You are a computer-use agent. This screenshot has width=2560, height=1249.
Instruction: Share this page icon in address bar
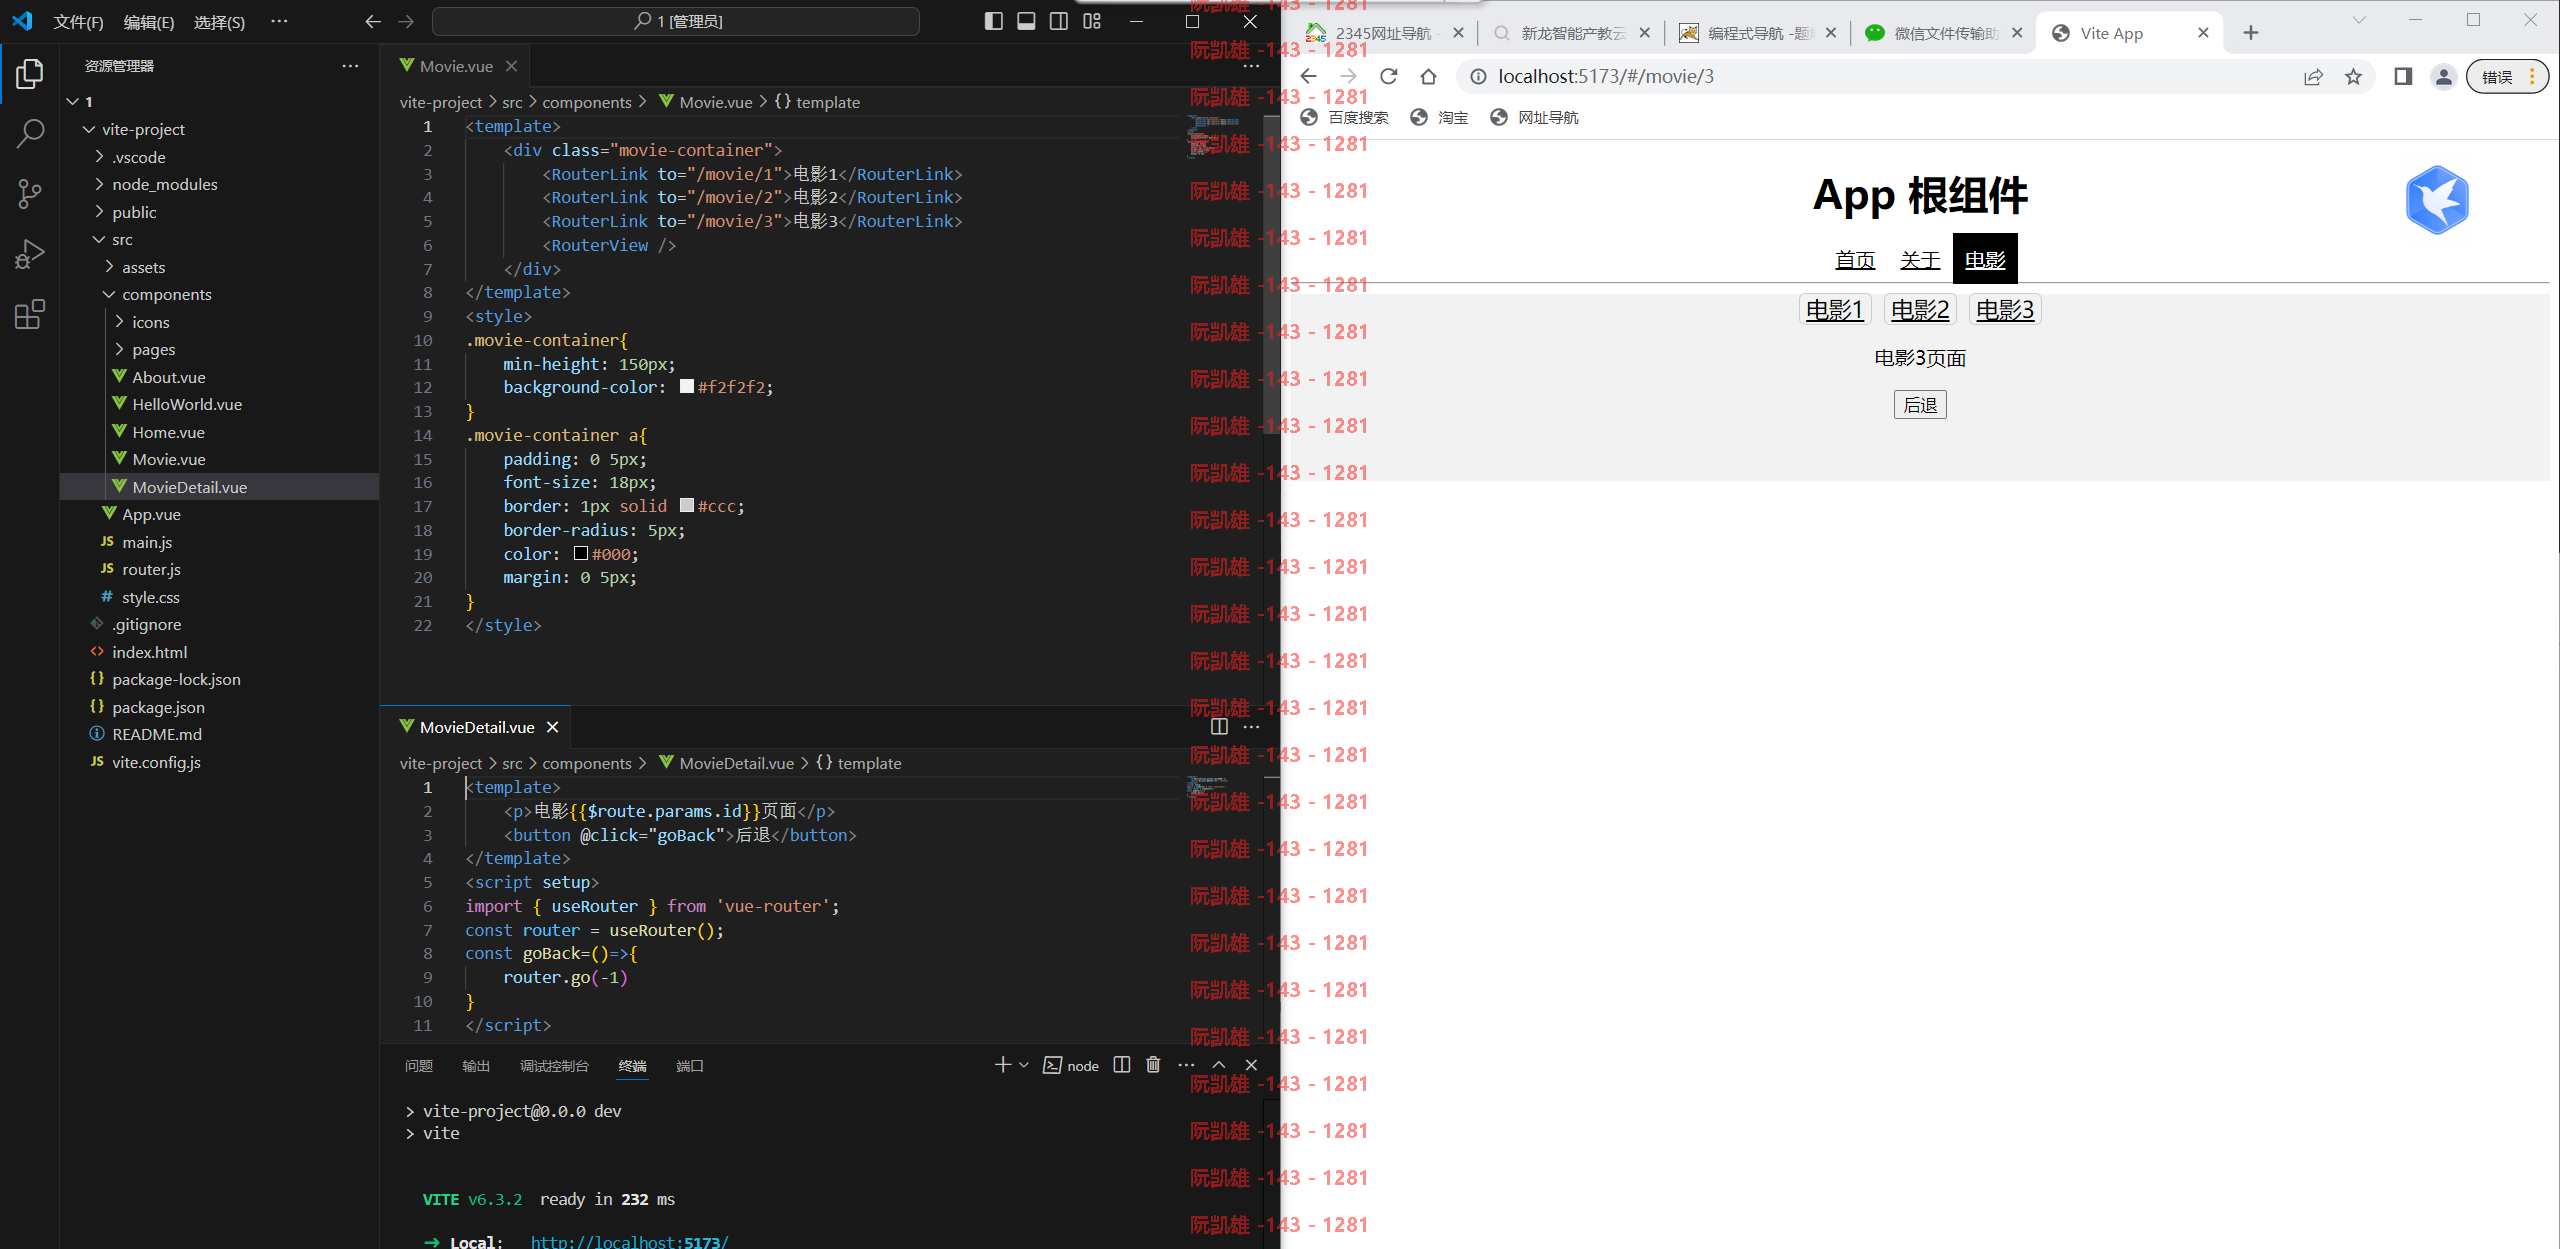tap(2313, 76)
